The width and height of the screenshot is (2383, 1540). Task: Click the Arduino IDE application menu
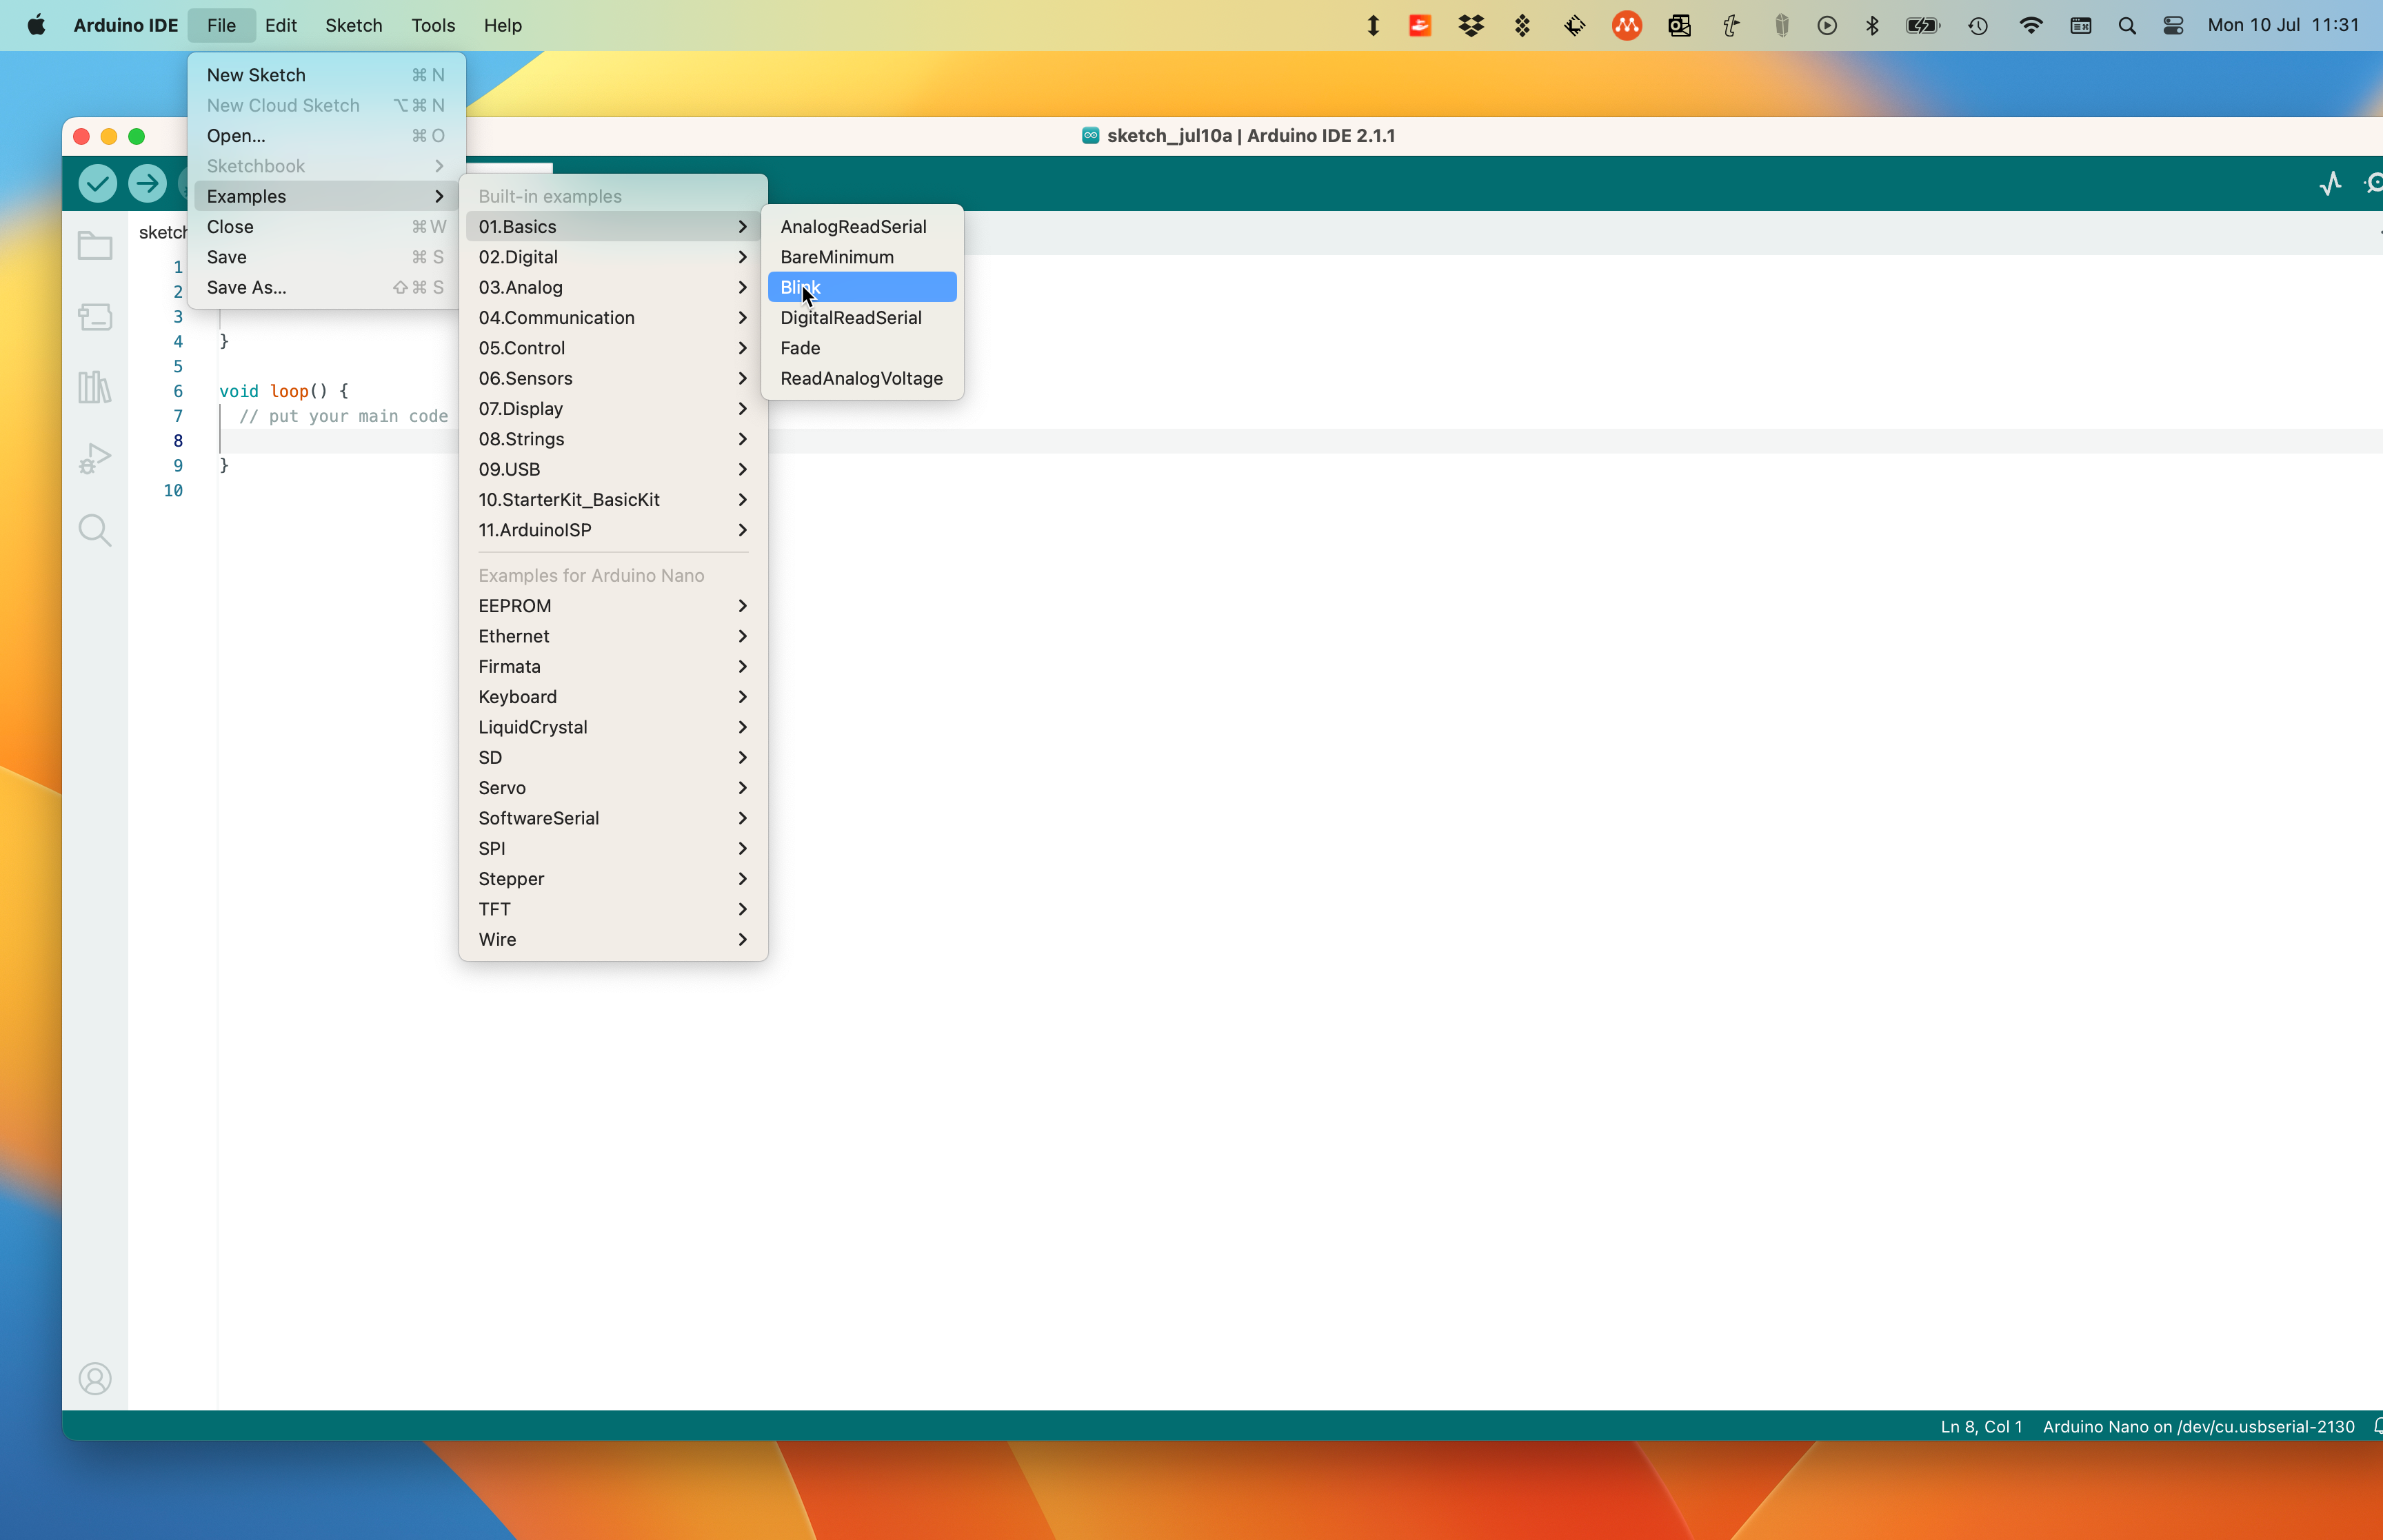coord(125,25)
